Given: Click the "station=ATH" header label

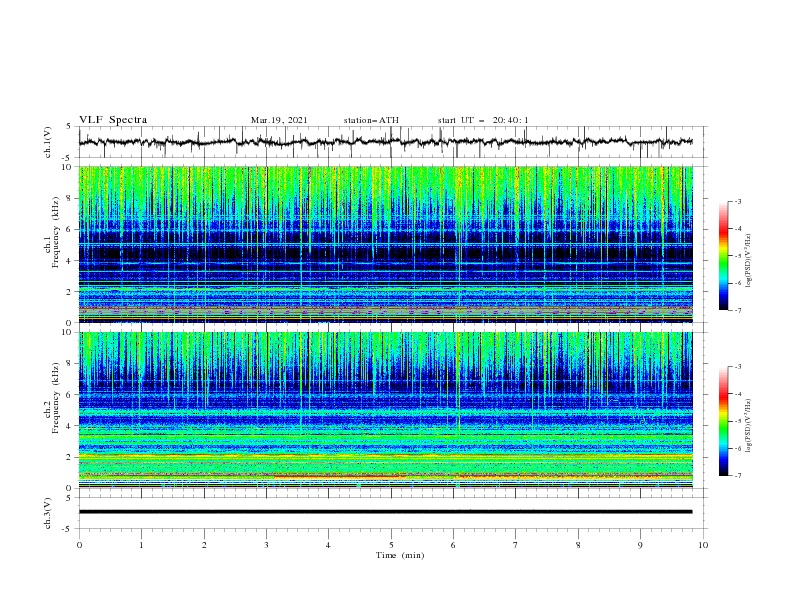Looking at the screenshot, I should (x=371, y=120).
